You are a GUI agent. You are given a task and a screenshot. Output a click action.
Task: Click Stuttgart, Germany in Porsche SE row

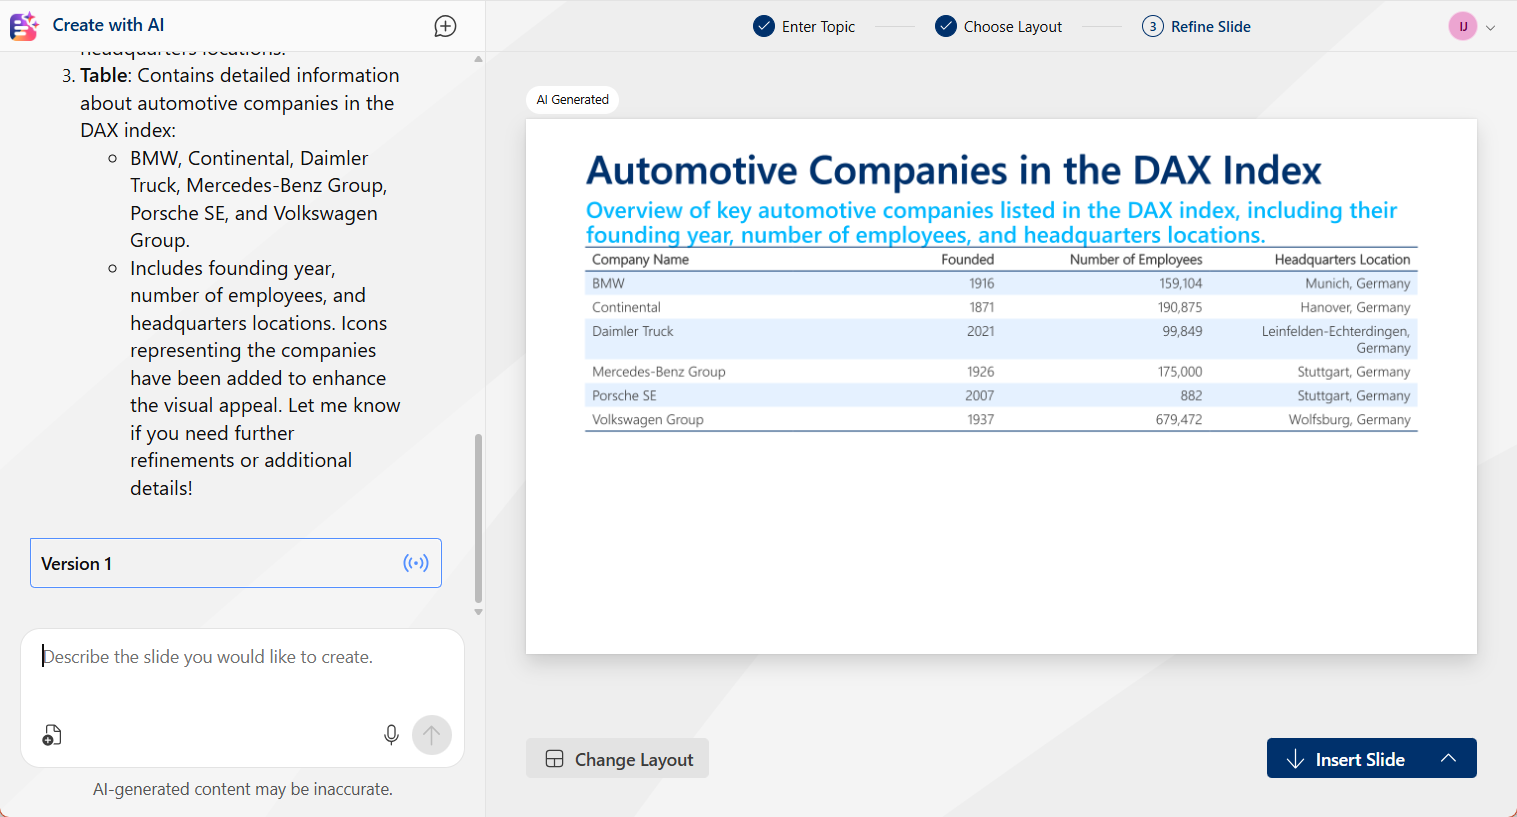(x=1353, y=395)
